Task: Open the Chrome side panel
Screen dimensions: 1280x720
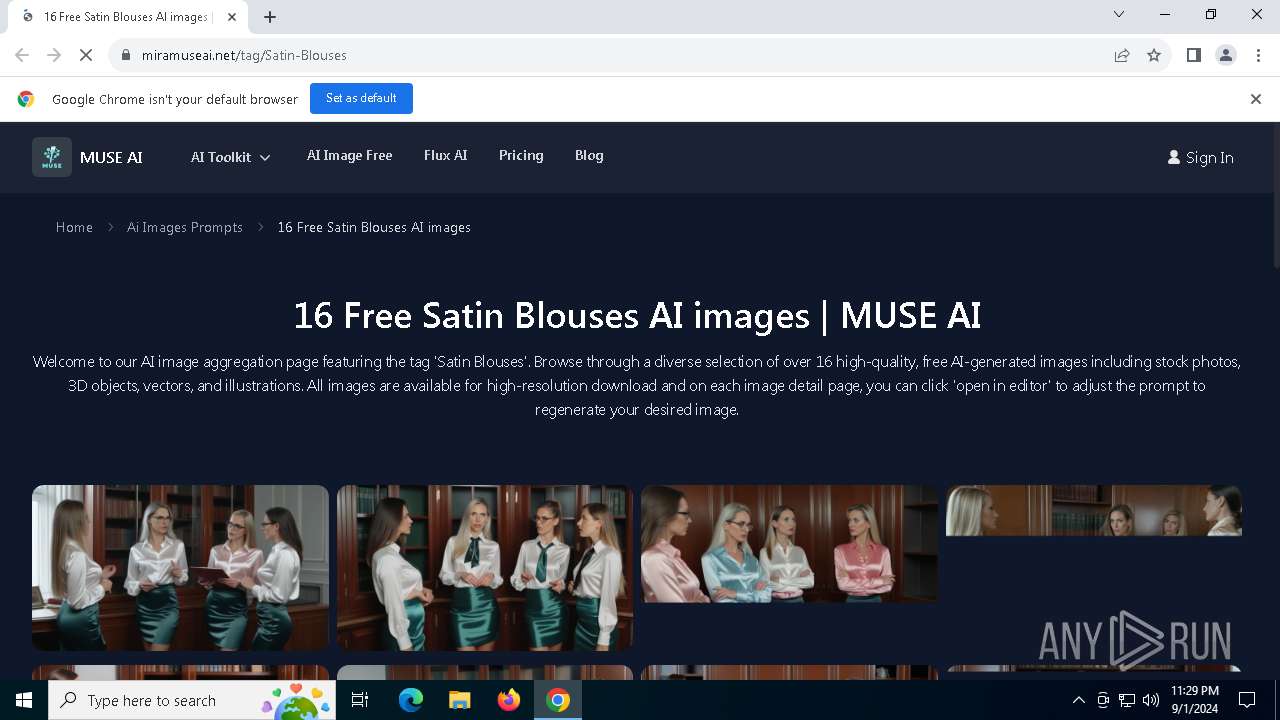Action: [1193, 55]
